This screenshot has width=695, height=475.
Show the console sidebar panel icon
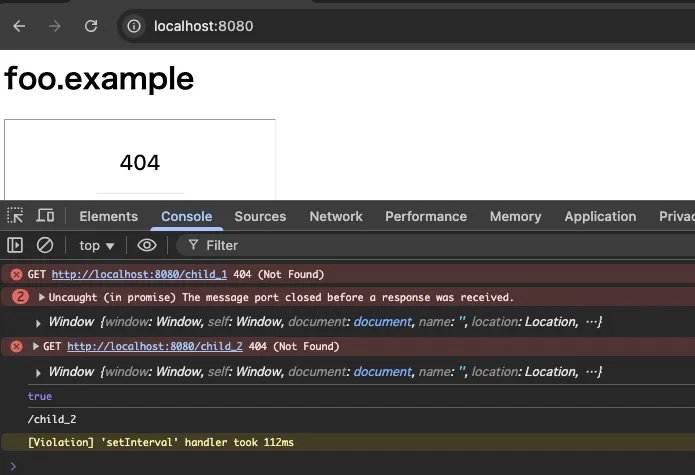click(15, 245)
